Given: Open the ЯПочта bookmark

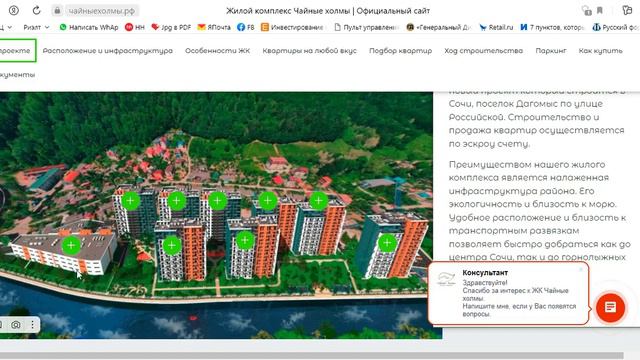Looking at the screenshot, I should 214,27.
